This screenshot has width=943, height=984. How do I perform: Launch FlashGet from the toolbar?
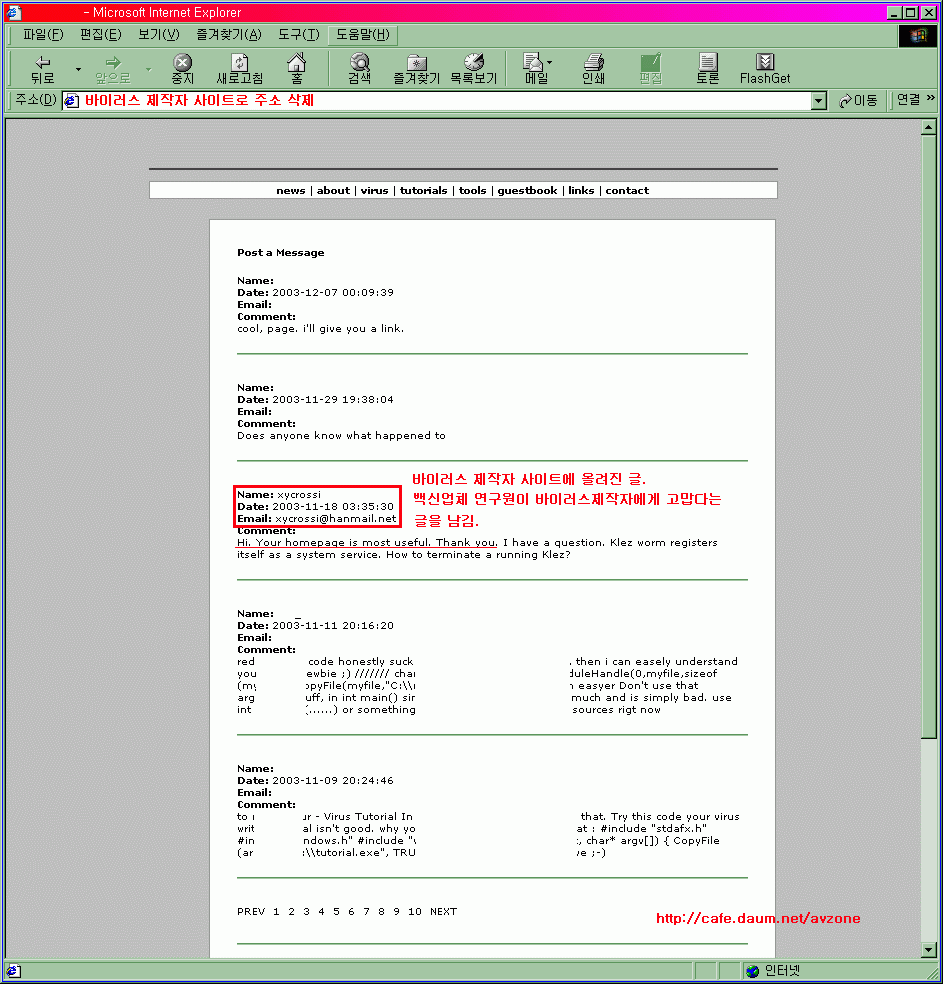pos(765,68)
